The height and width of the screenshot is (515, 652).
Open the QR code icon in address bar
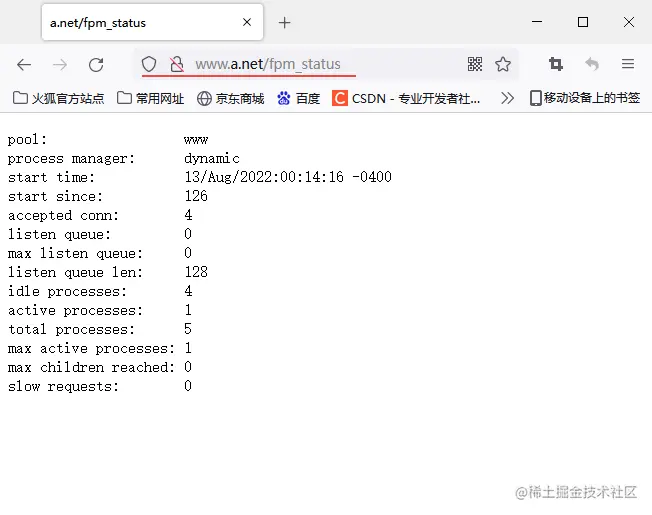(475, 64)
